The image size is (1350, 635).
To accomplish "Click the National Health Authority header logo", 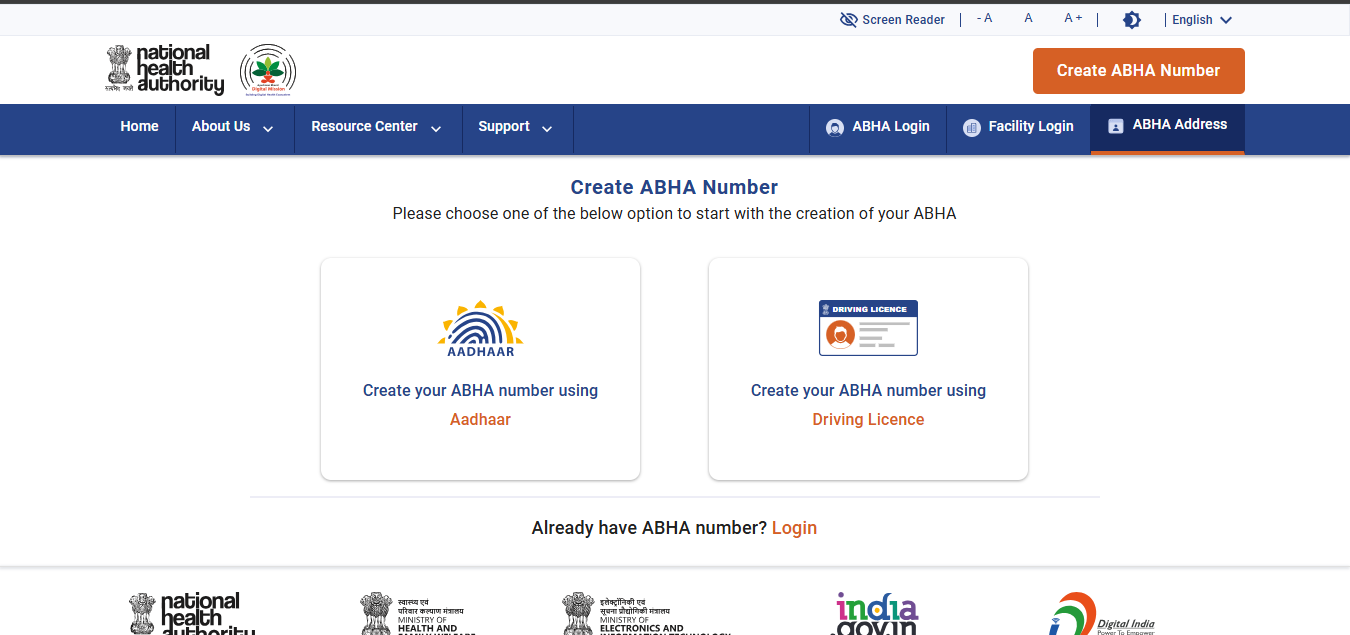I will pos(164,69).
